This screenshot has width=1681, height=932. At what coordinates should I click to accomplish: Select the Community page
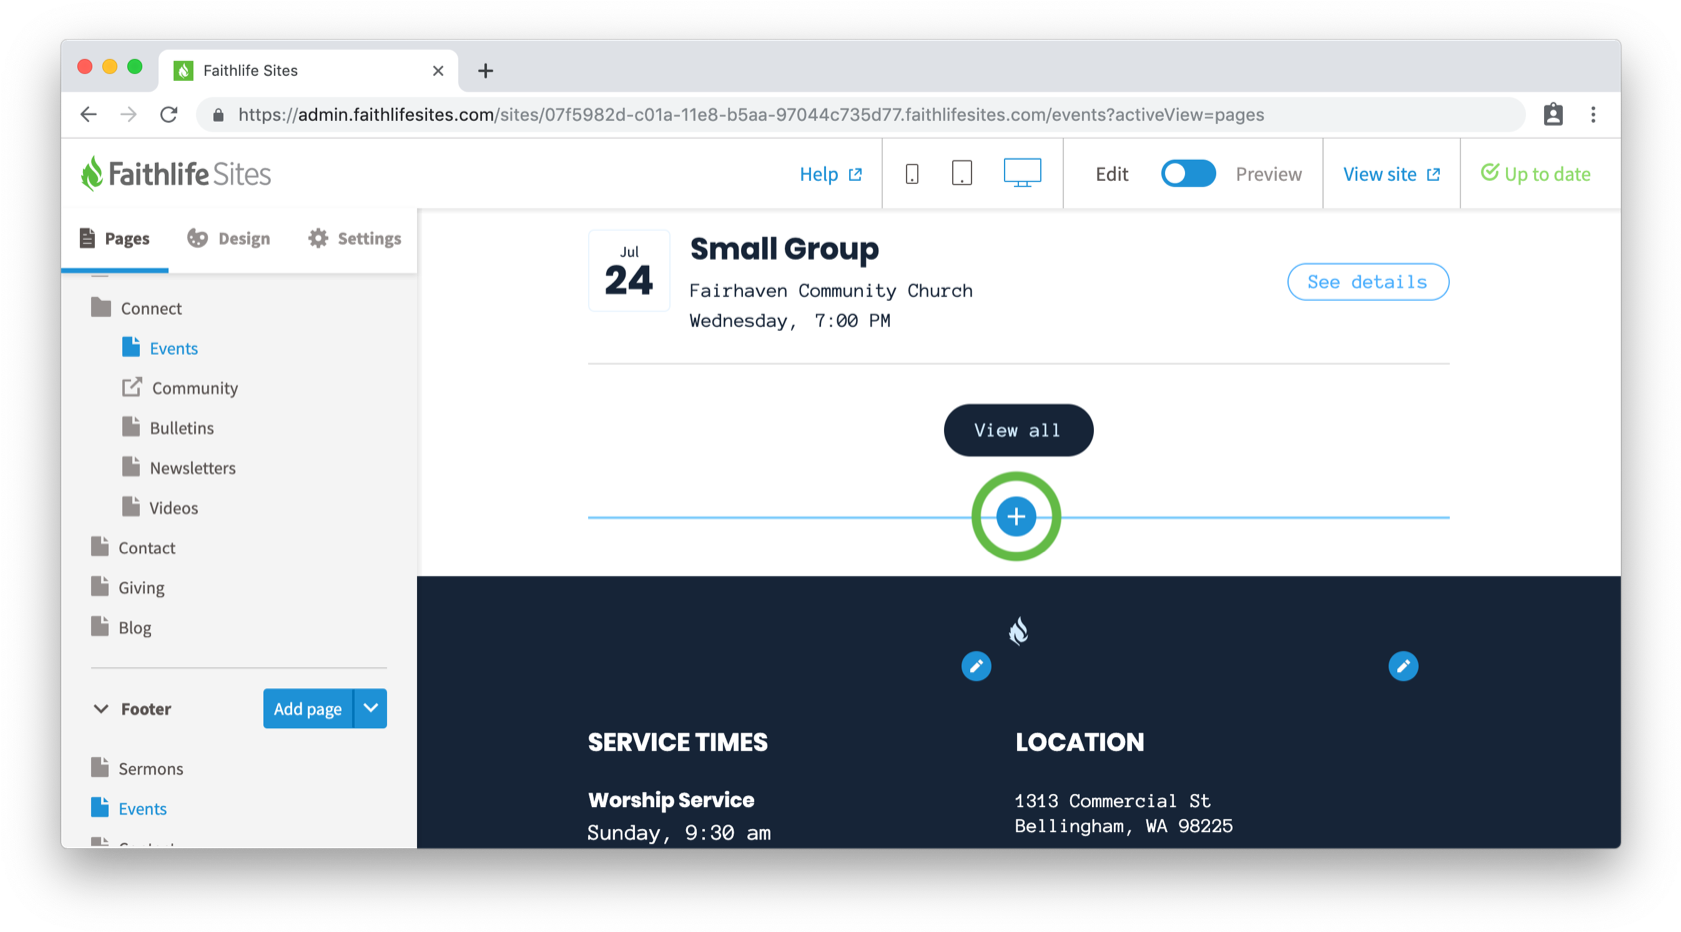coord(195,388)
